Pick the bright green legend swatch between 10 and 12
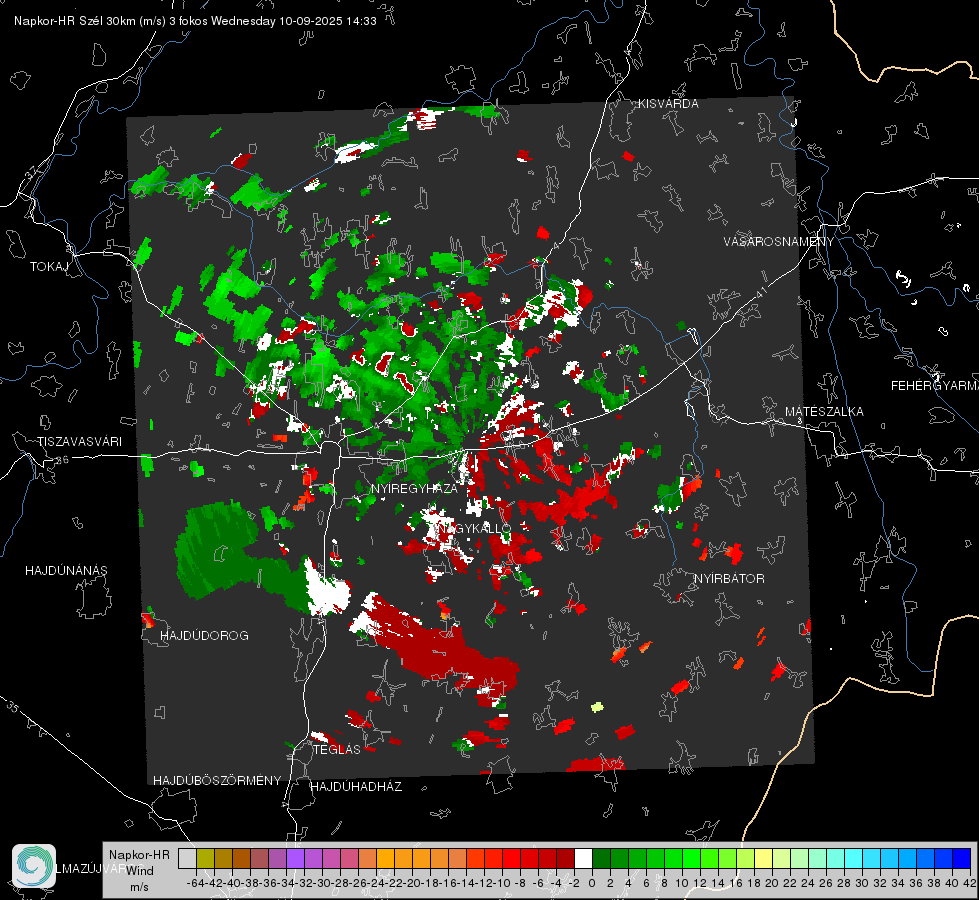The width and height of the screenshot is (979, 900). (691, 858)
